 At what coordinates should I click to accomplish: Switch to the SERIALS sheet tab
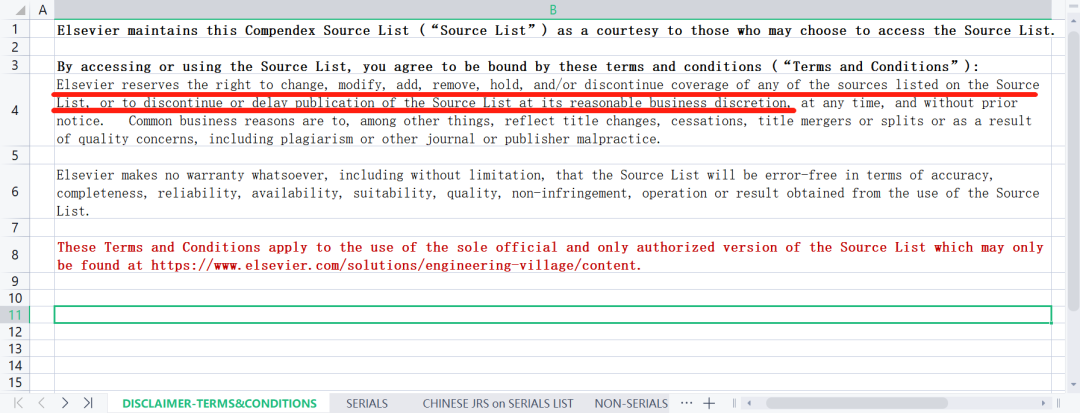pos(367,403)
